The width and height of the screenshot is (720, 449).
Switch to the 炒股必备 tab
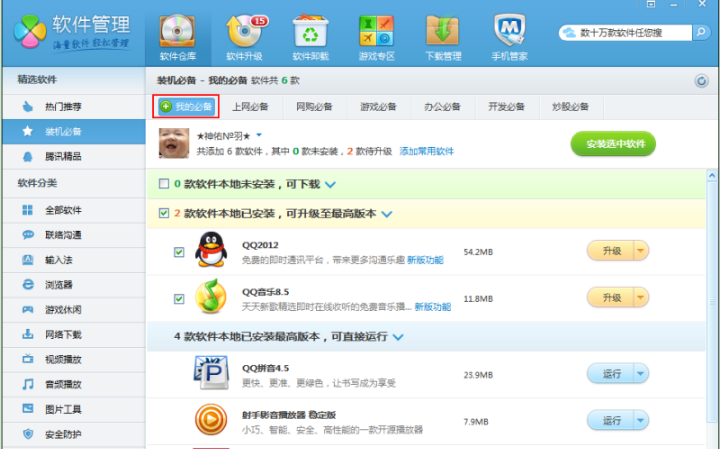(571, 107)
